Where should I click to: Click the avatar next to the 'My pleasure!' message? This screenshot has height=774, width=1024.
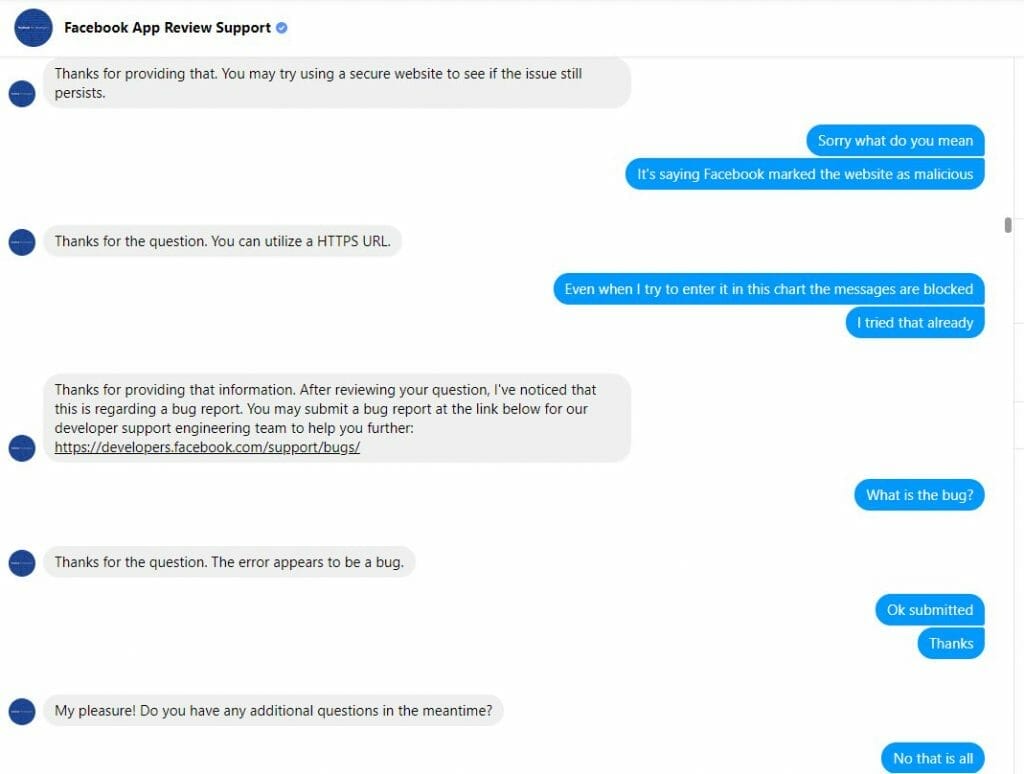[x=22, y=710]
